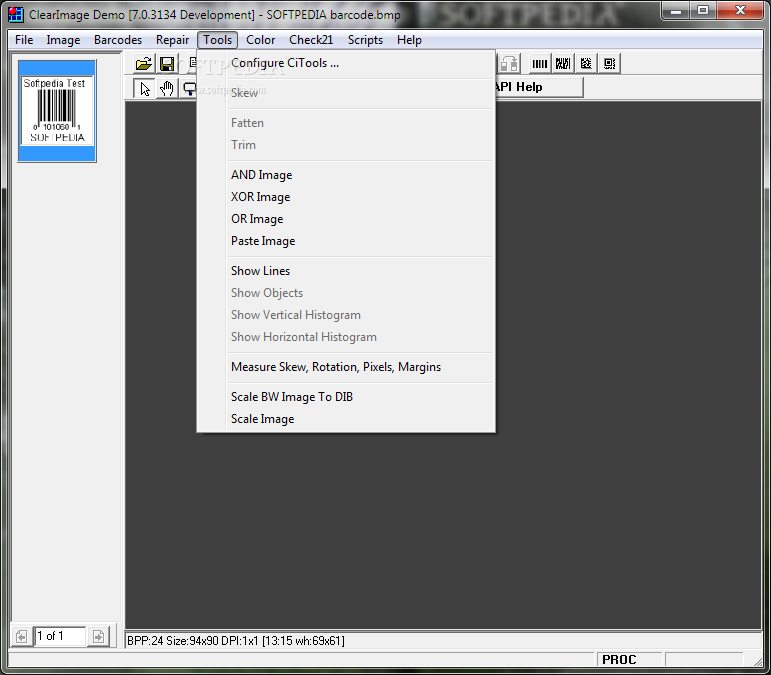Open the Scripts menu
The height and width of the screenshot is (675, 771).
(365, 40)
